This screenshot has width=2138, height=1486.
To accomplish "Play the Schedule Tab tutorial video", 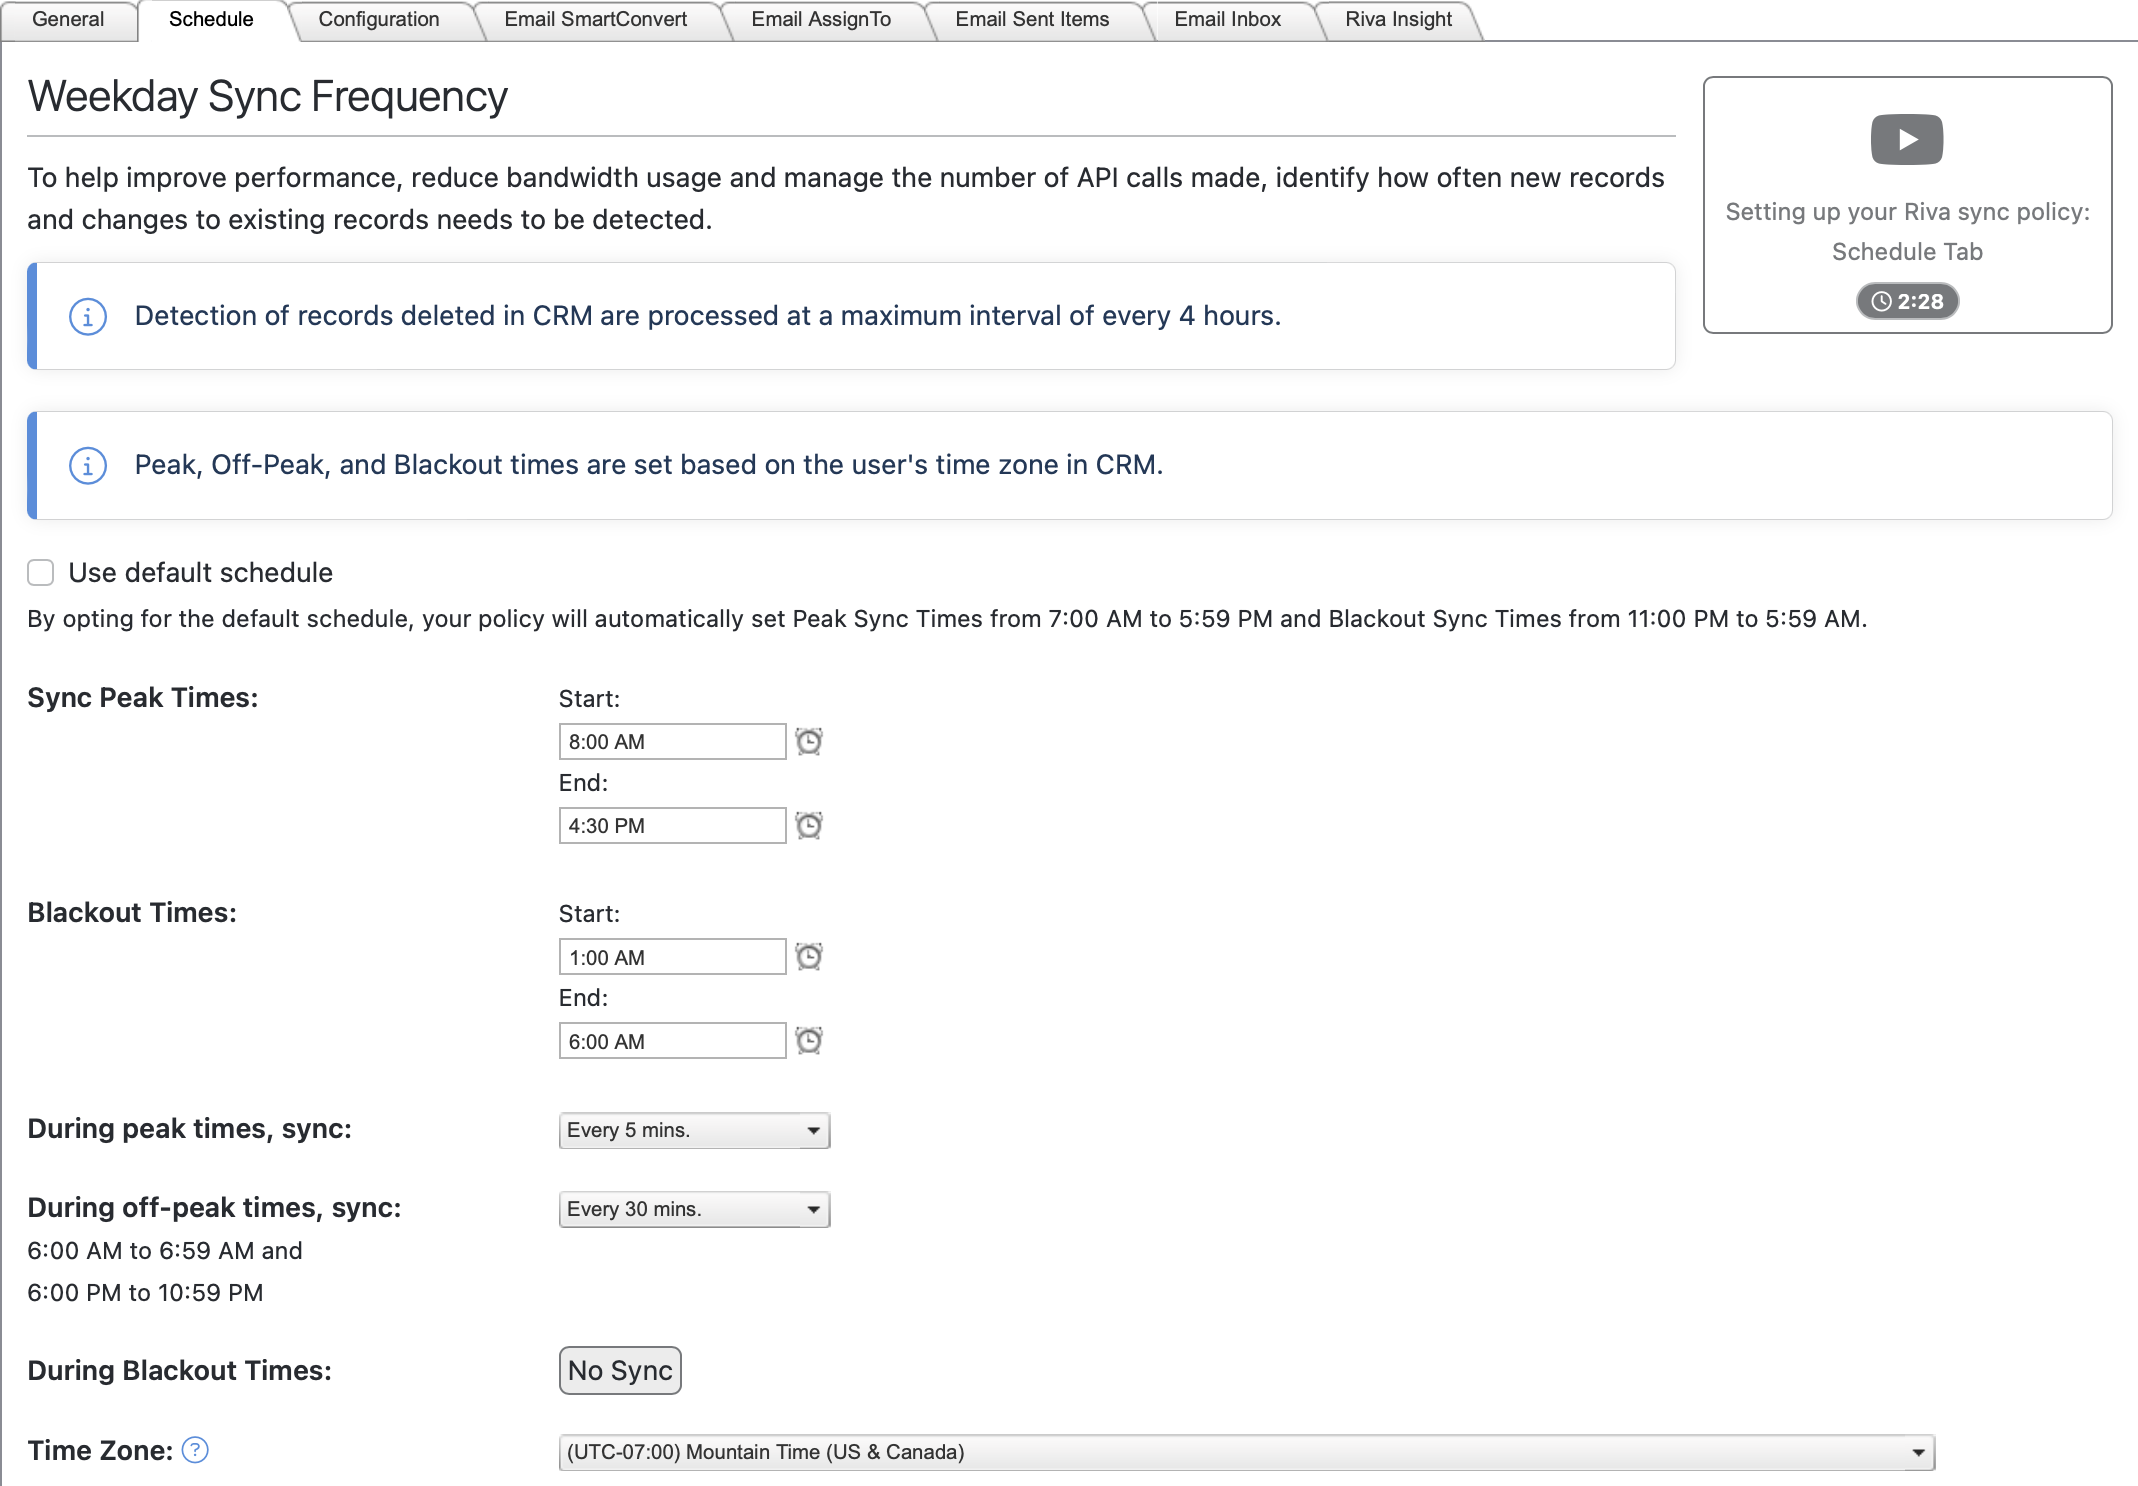I will (x=1906, y=139).
